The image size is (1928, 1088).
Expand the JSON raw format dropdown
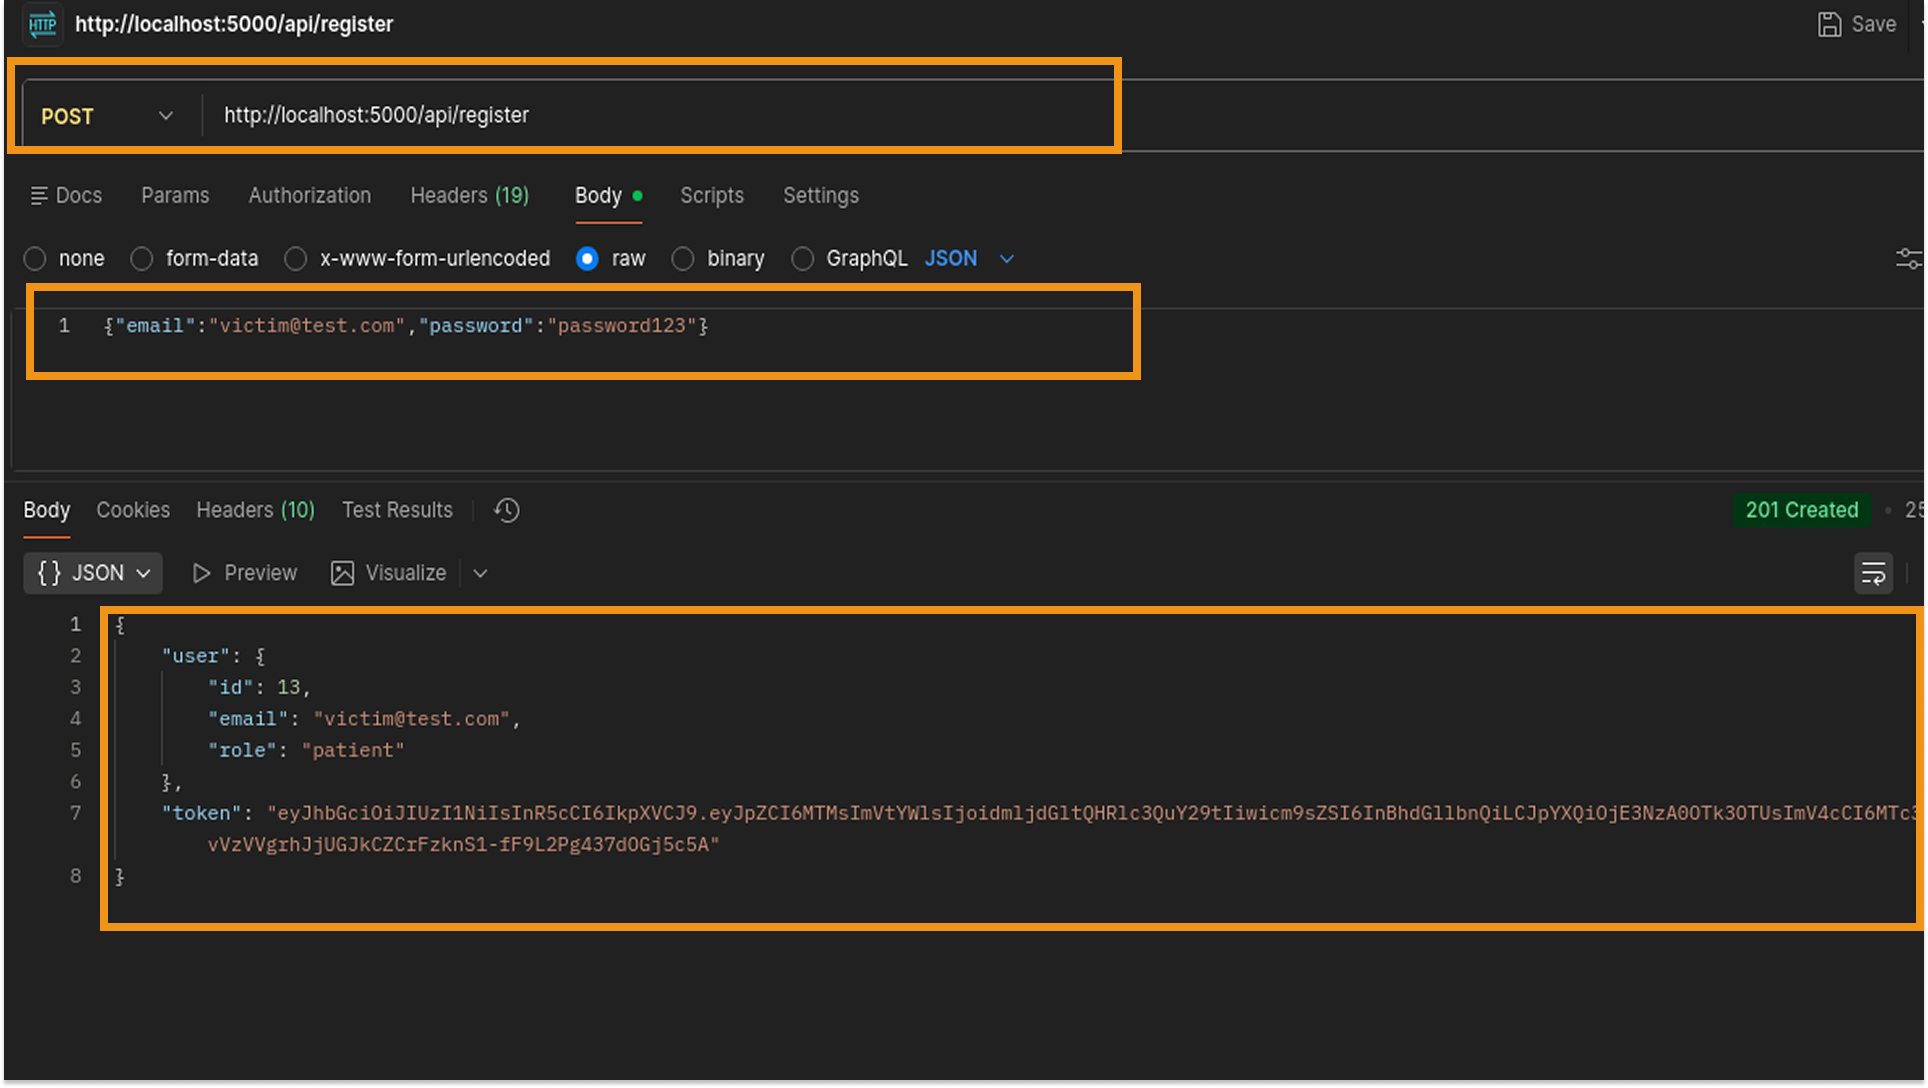(1006, 259)
